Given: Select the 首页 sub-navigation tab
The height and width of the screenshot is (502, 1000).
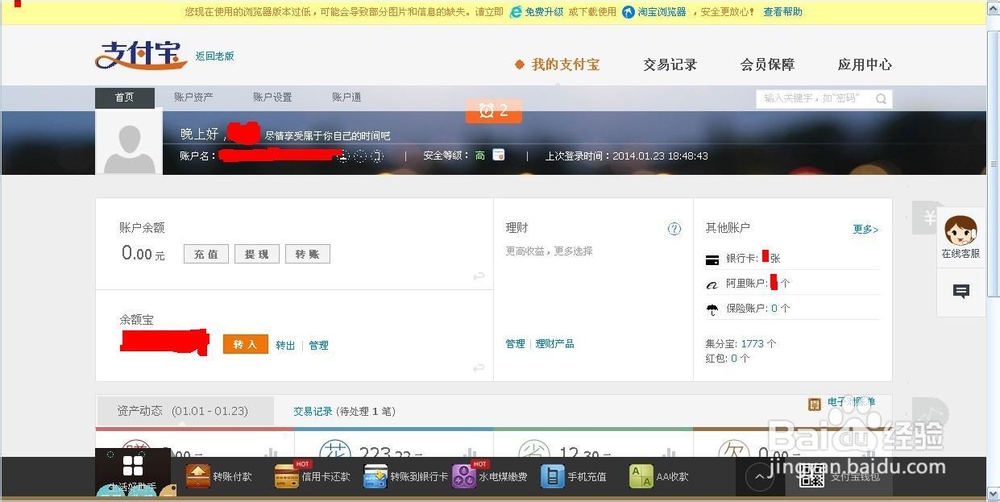Looking at the screenshot, I should point(124,98).
